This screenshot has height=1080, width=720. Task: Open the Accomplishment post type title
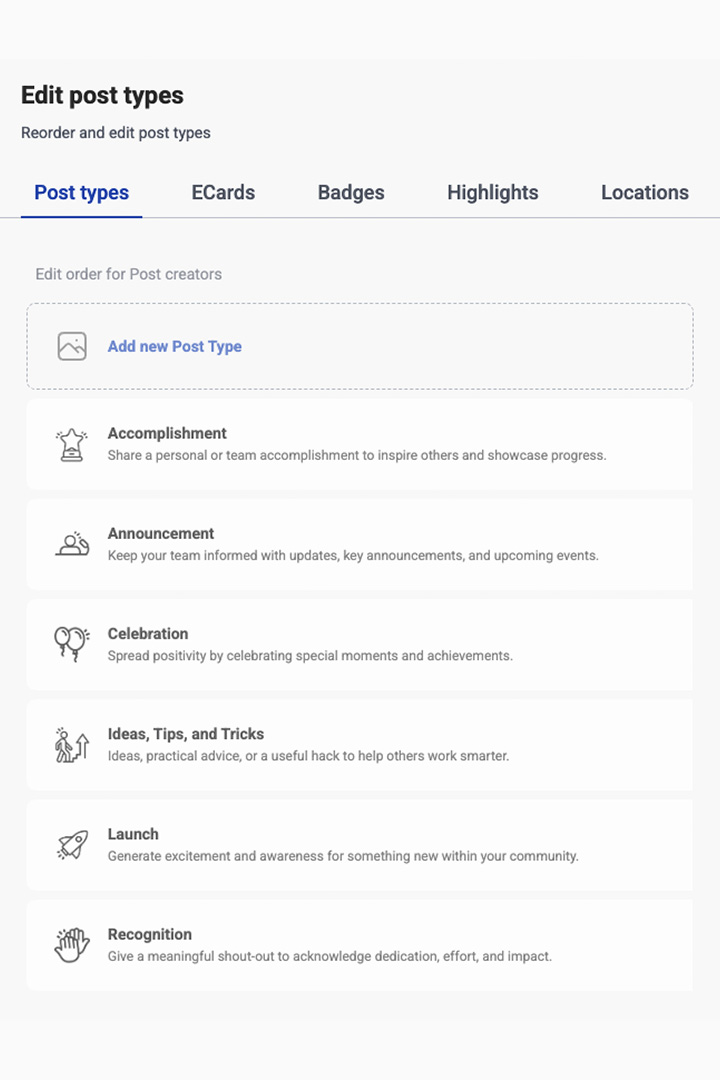click(x=167, y=433)
